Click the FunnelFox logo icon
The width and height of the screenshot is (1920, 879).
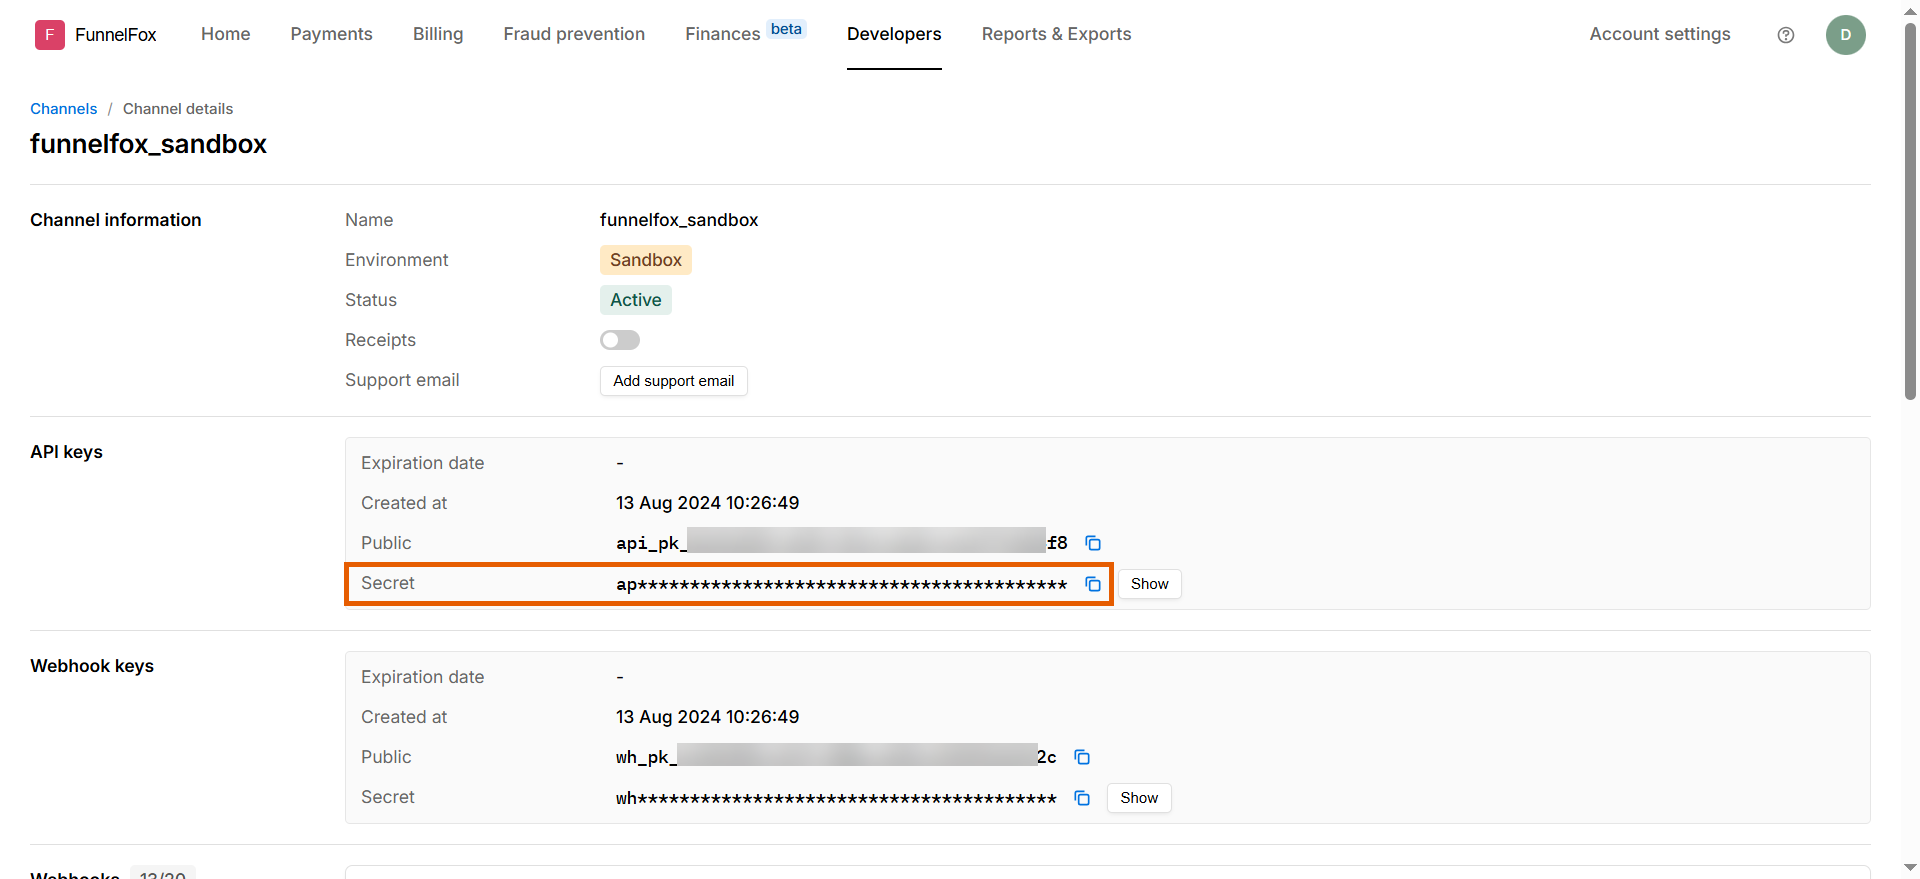pyautogui.click(x=49, y=35)
